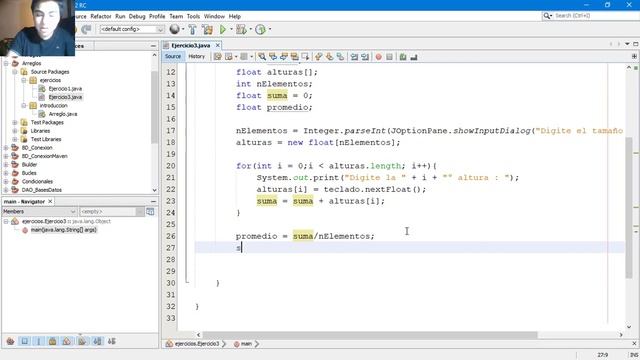
Task: Click the magnifier Find Selection icon in editor toolbar
Action: point(262,57)
